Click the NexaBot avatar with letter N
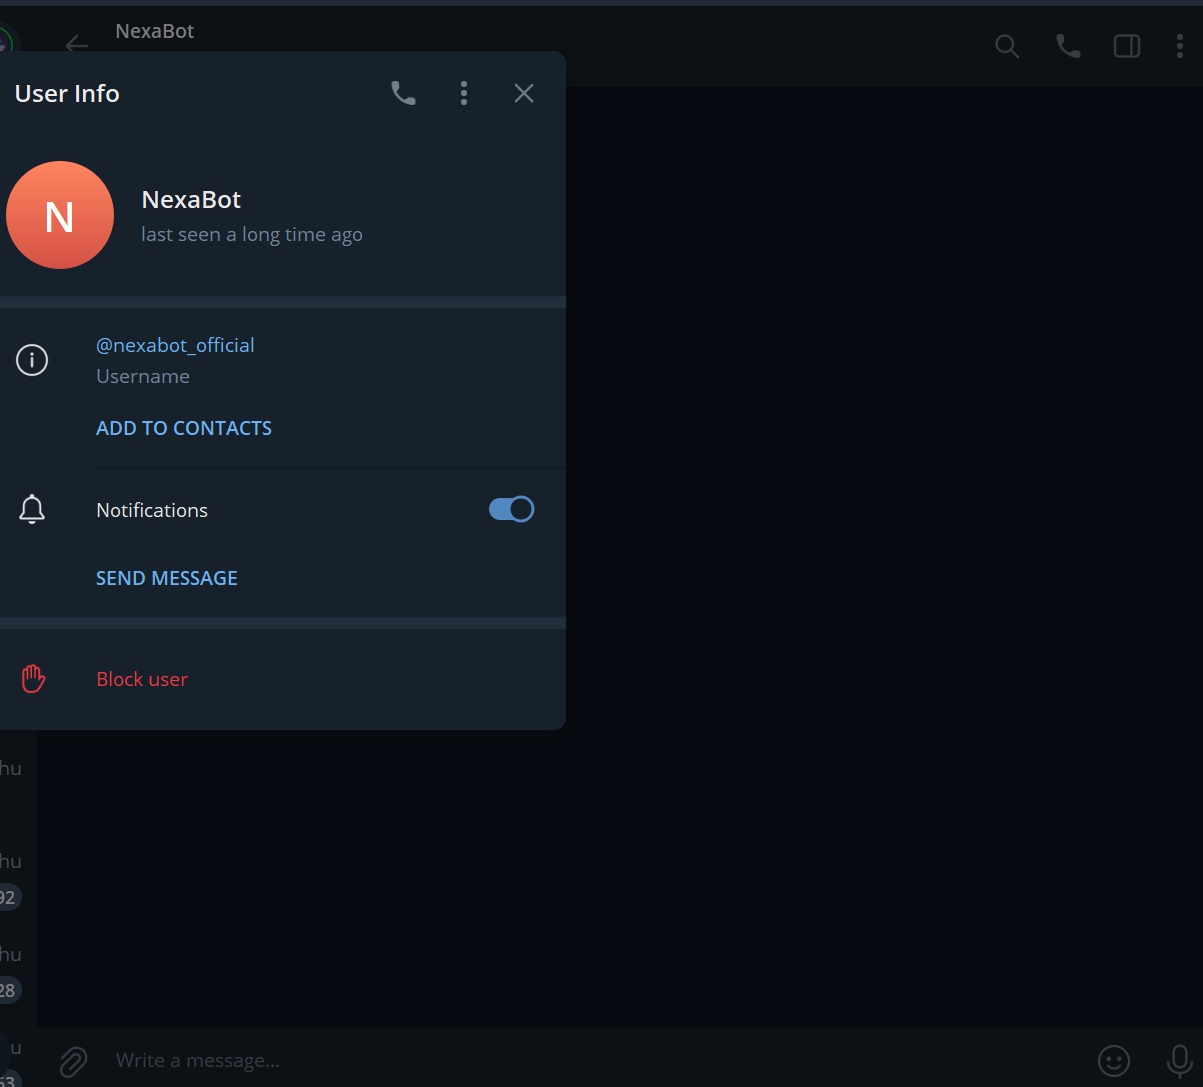This screenshot has width=1203, height=1087. click(60, 215)
